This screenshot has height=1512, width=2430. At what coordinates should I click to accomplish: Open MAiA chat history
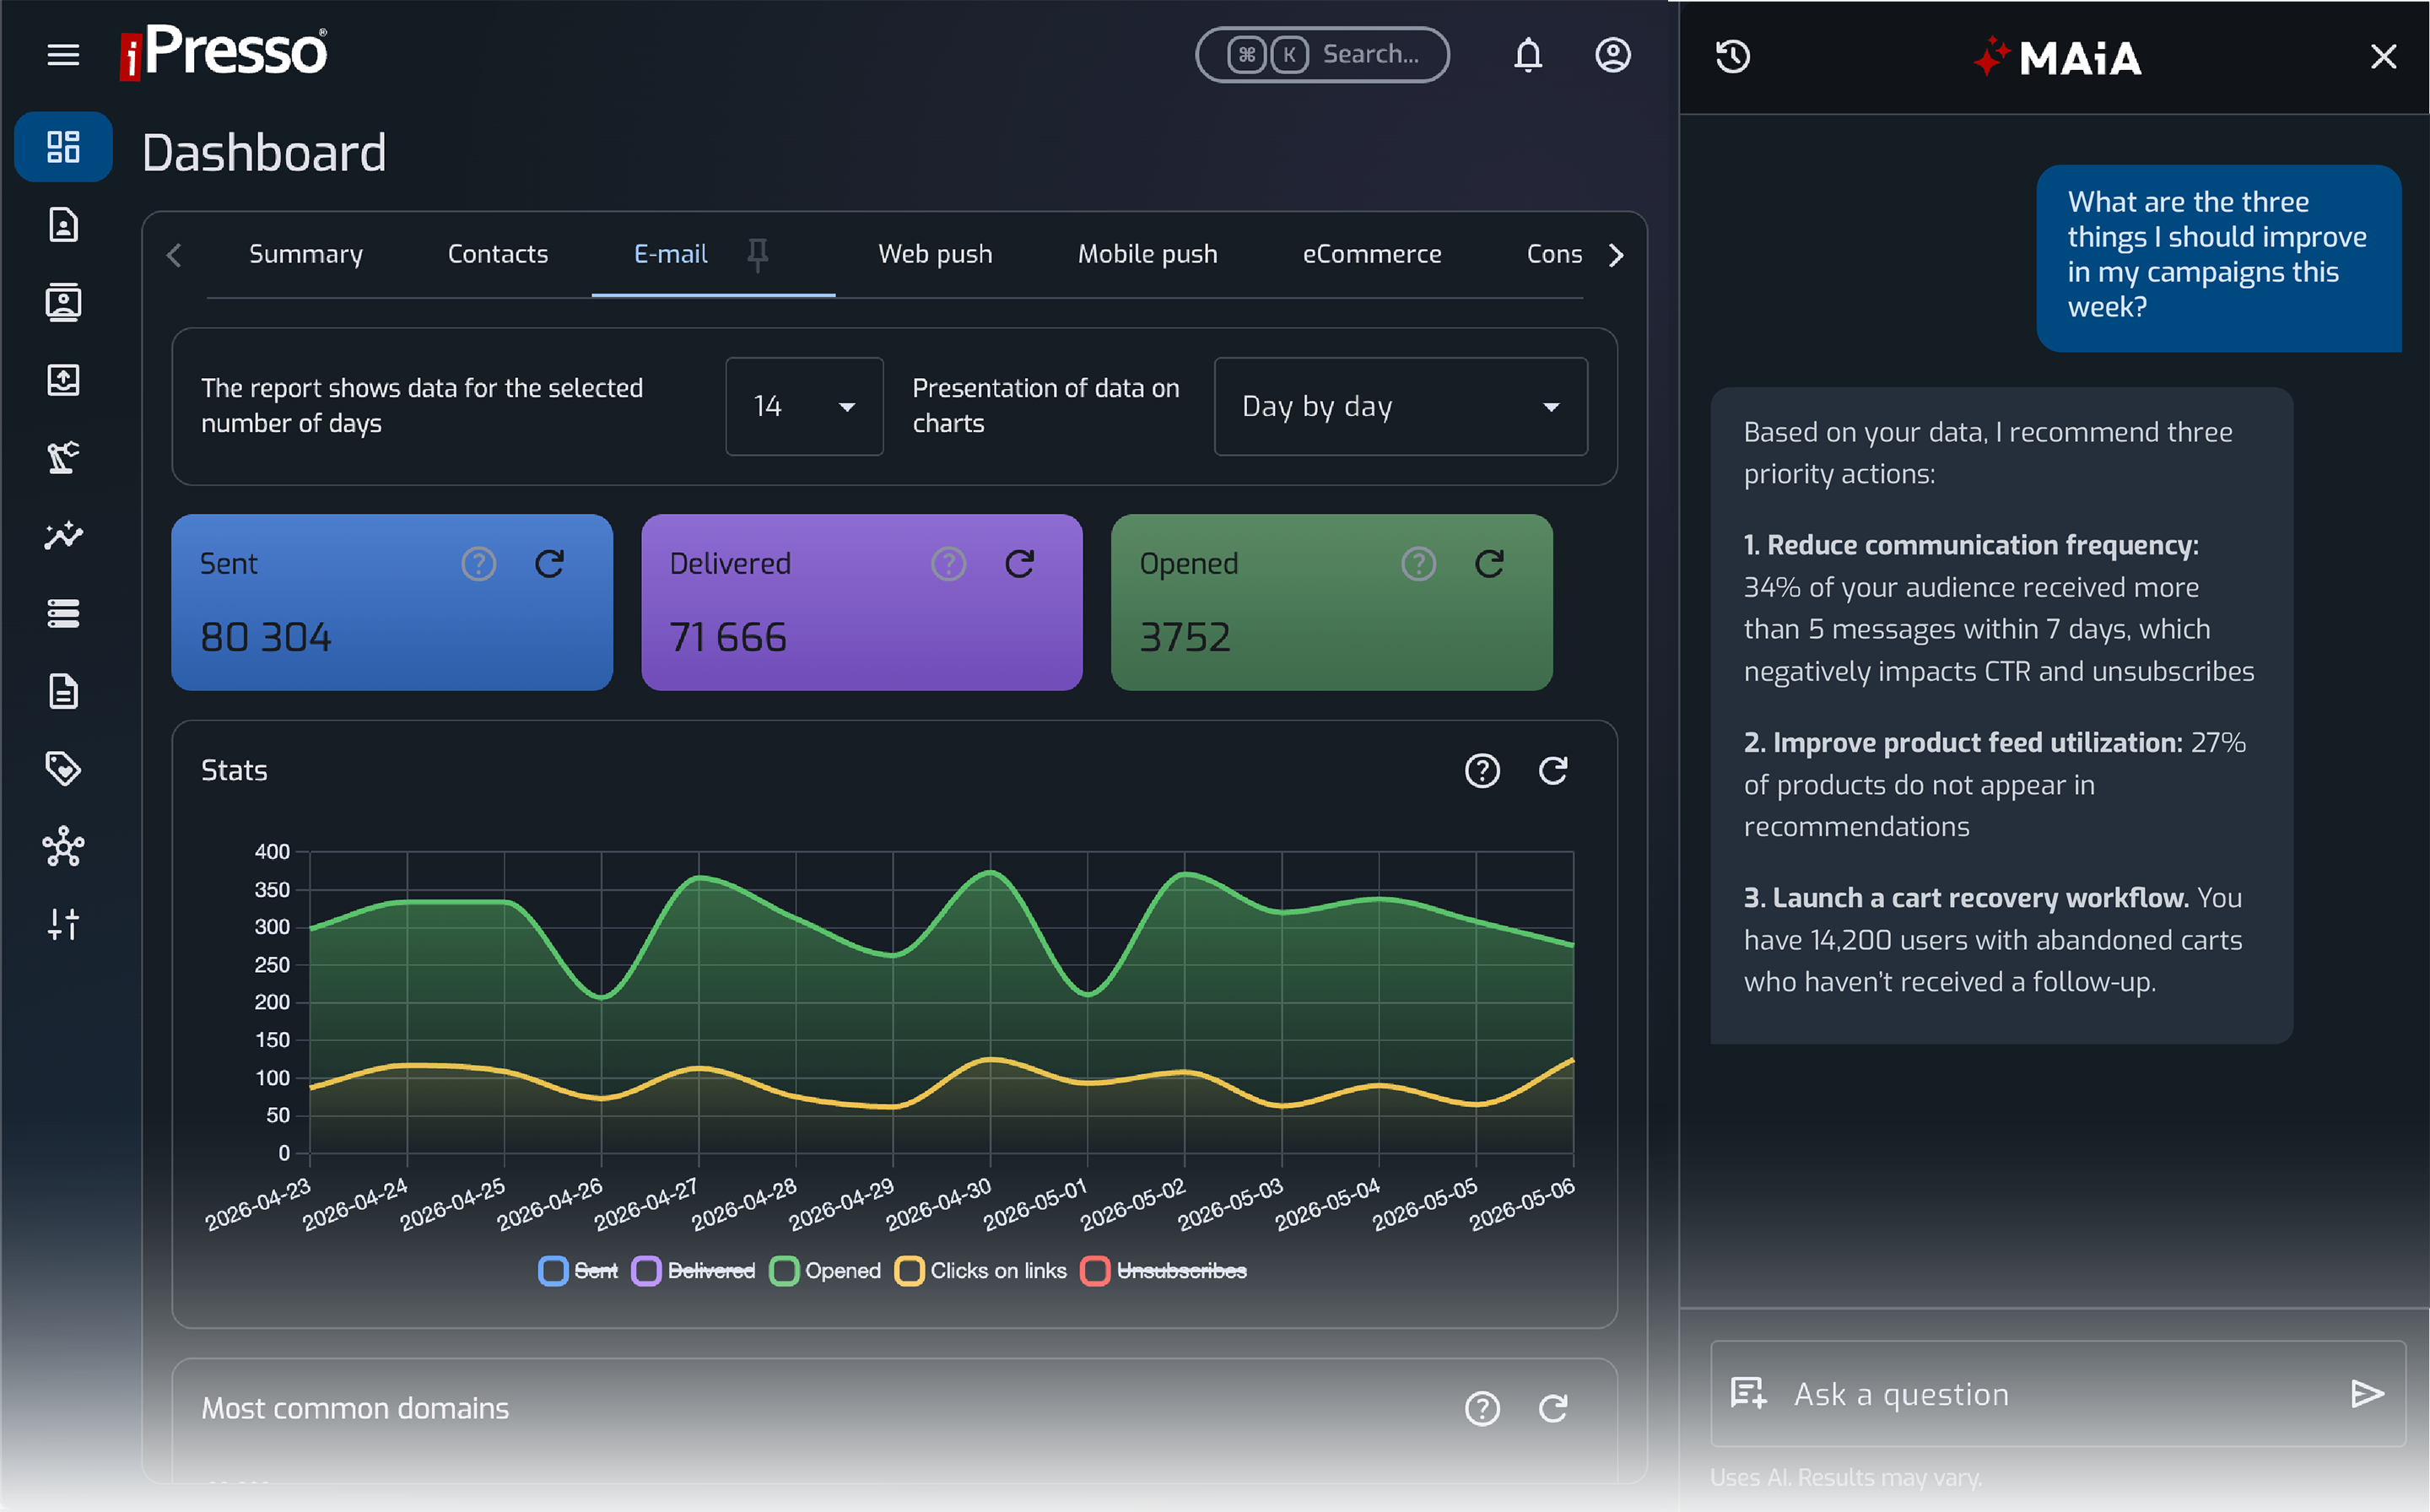click(x=1733, y=56)
